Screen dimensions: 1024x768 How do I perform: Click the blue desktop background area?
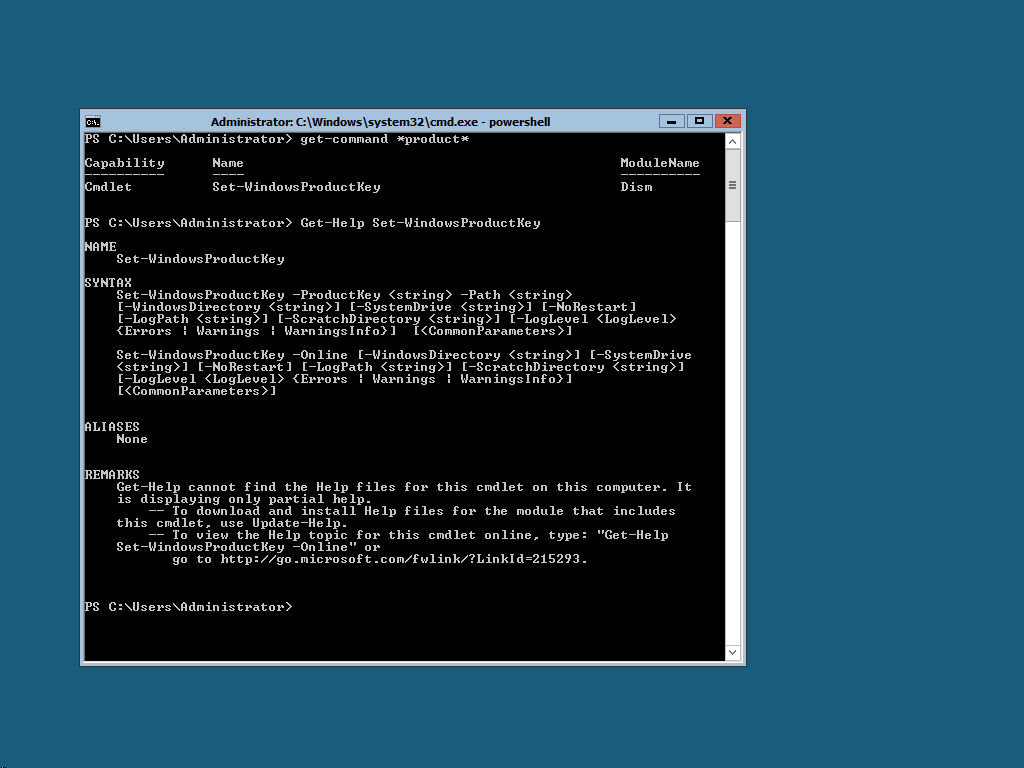pyautogui.click(x=882, y=392)
